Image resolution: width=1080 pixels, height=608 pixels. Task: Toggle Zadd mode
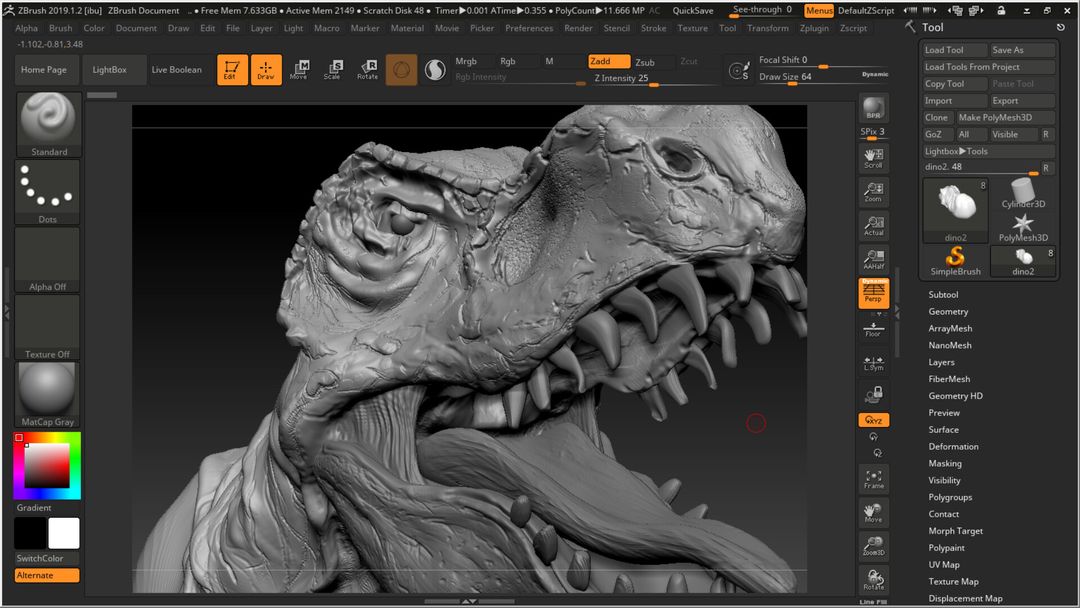609,61
